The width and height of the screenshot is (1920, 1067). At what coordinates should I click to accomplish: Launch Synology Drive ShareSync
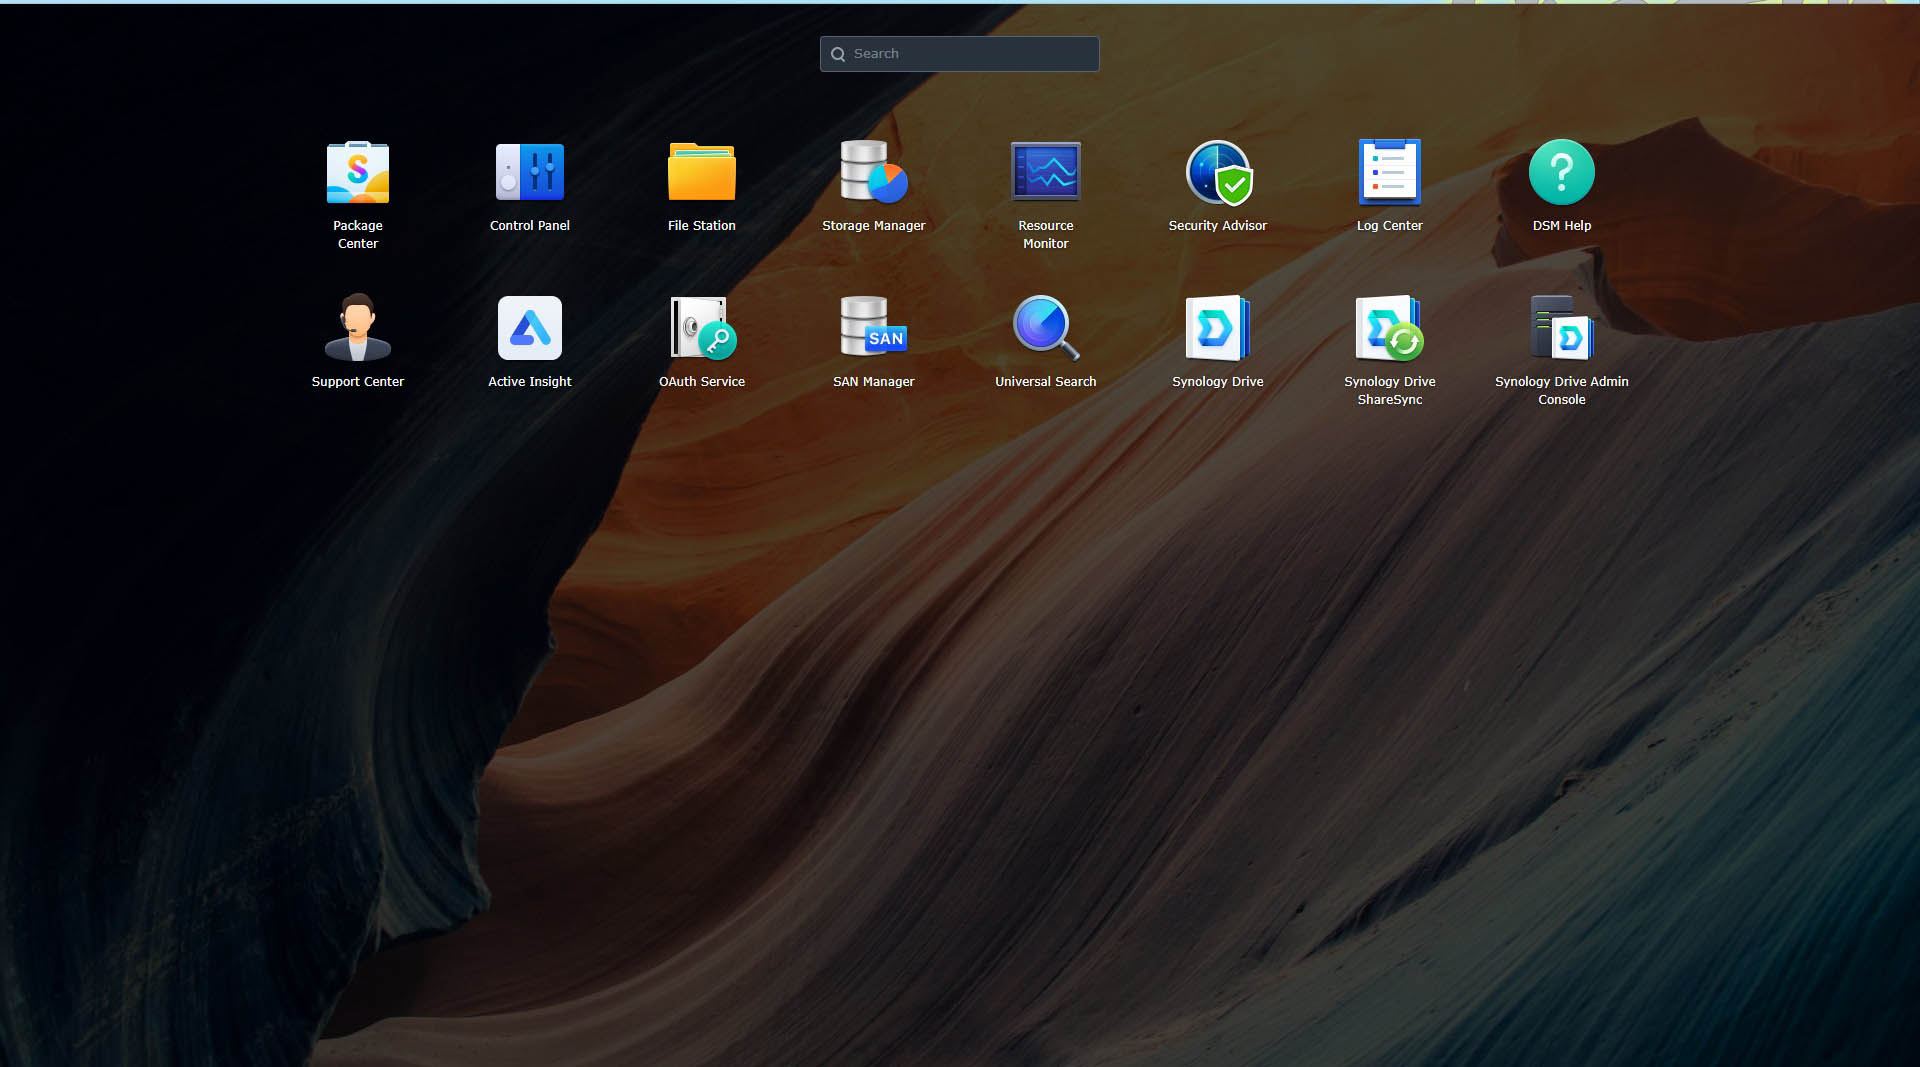click(1390, 328)
